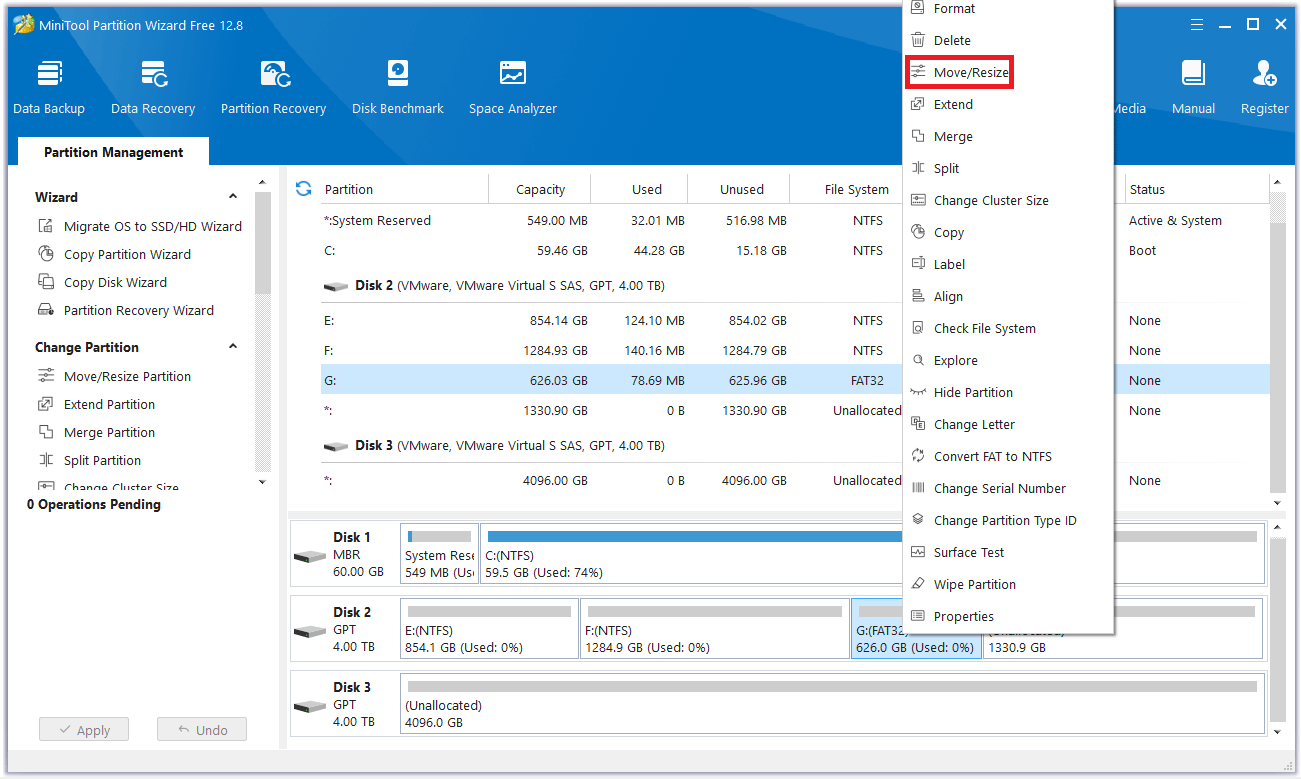This screenshot has height=779, width=1301.
Task: Click the Disk 3 header row in the list
Action: [x=611, y=445]
